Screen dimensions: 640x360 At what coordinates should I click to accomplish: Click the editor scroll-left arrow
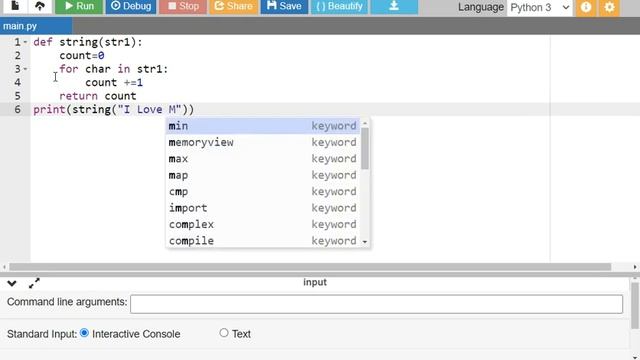(x=4, y=267)
